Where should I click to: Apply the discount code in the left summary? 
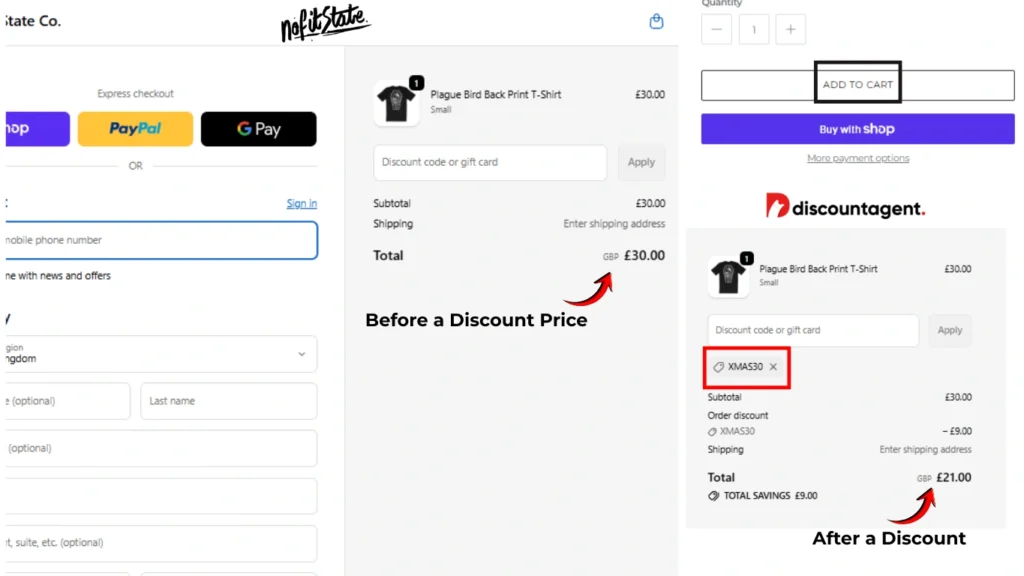click(641, 163)
